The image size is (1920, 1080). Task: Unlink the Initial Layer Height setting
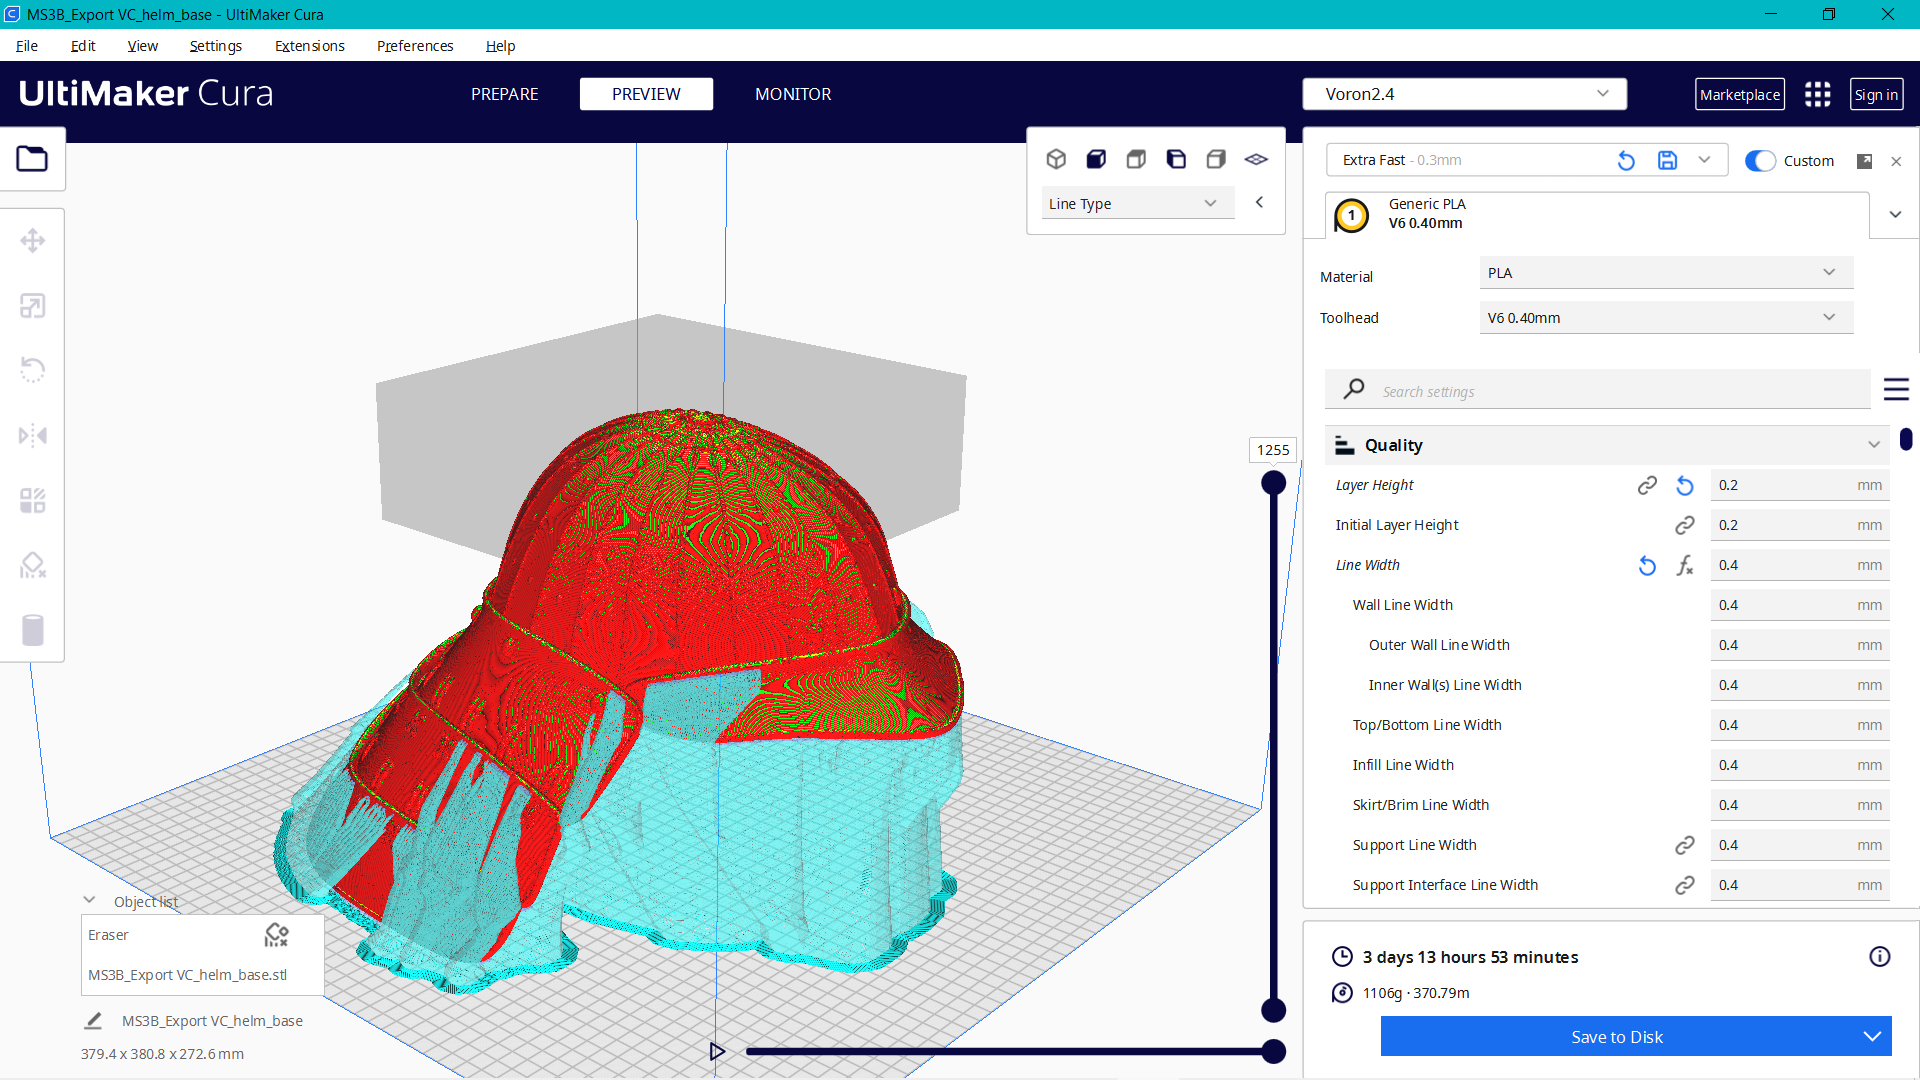click(1686, 525)
